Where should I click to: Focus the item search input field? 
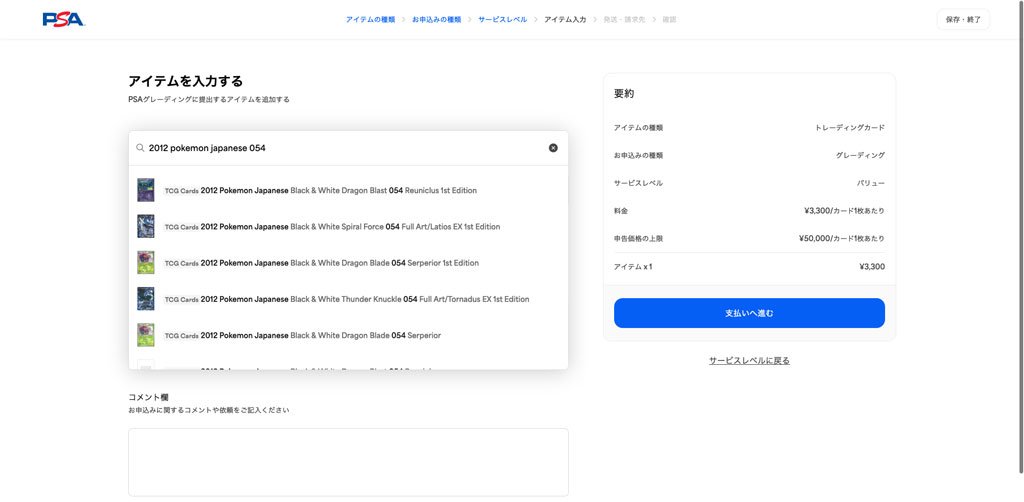coord(346,148)
